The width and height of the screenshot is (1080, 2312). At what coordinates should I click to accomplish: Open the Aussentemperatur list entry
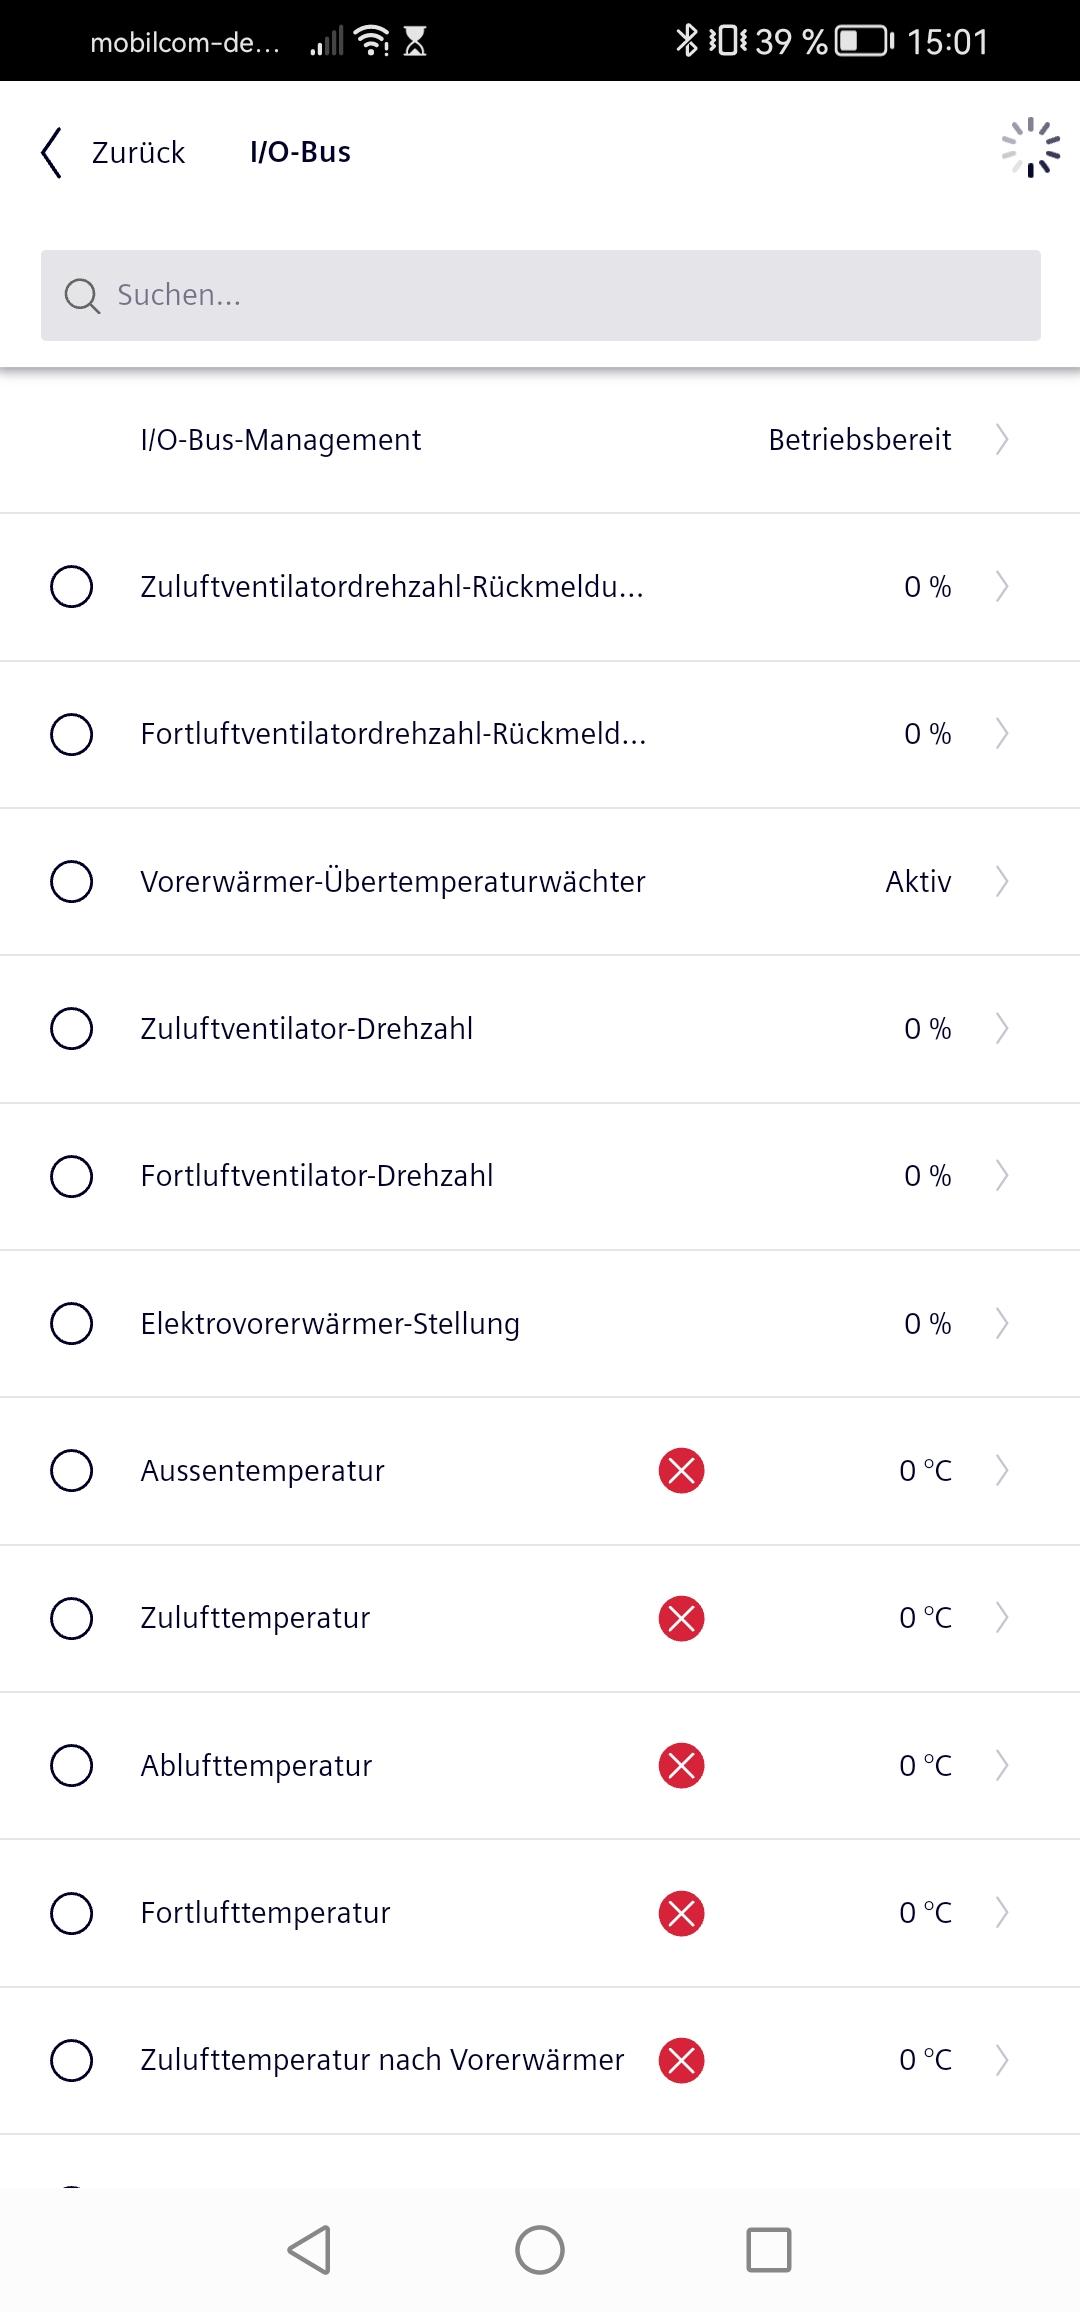point(540,1471)
